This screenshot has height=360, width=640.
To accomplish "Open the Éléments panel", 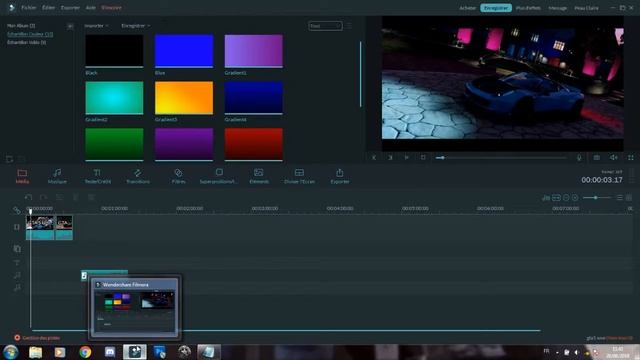I will click(x=259, y=176).
